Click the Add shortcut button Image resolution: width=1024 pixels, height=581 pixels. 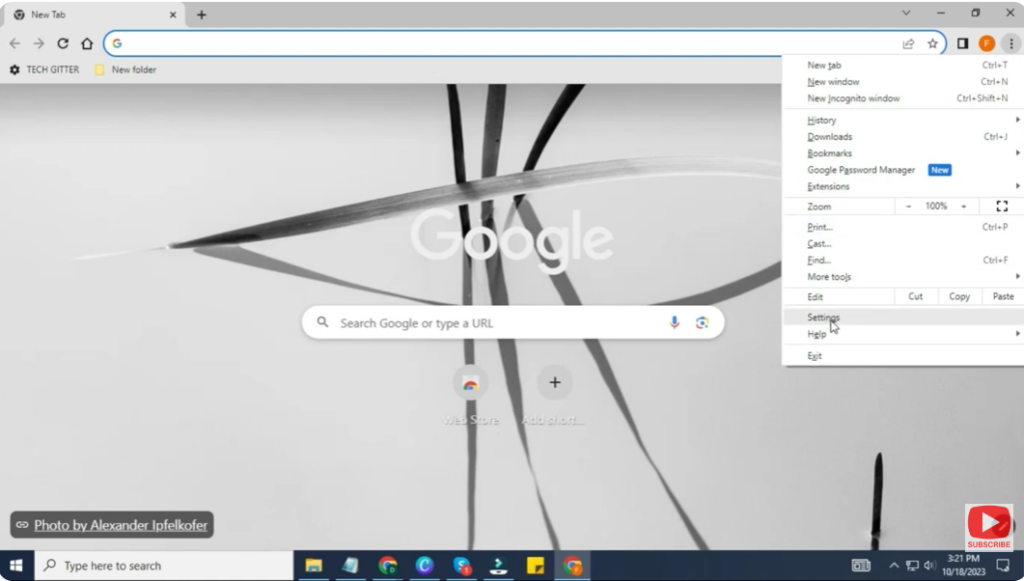point(555,382)
